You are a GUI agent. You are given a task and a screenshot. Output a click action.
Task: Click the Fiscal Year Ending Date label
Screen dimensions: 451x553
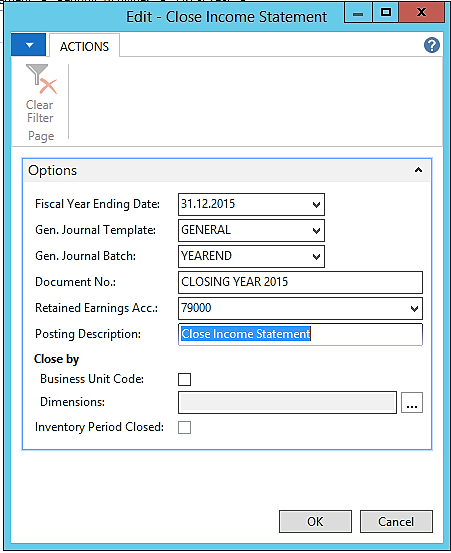98,204
